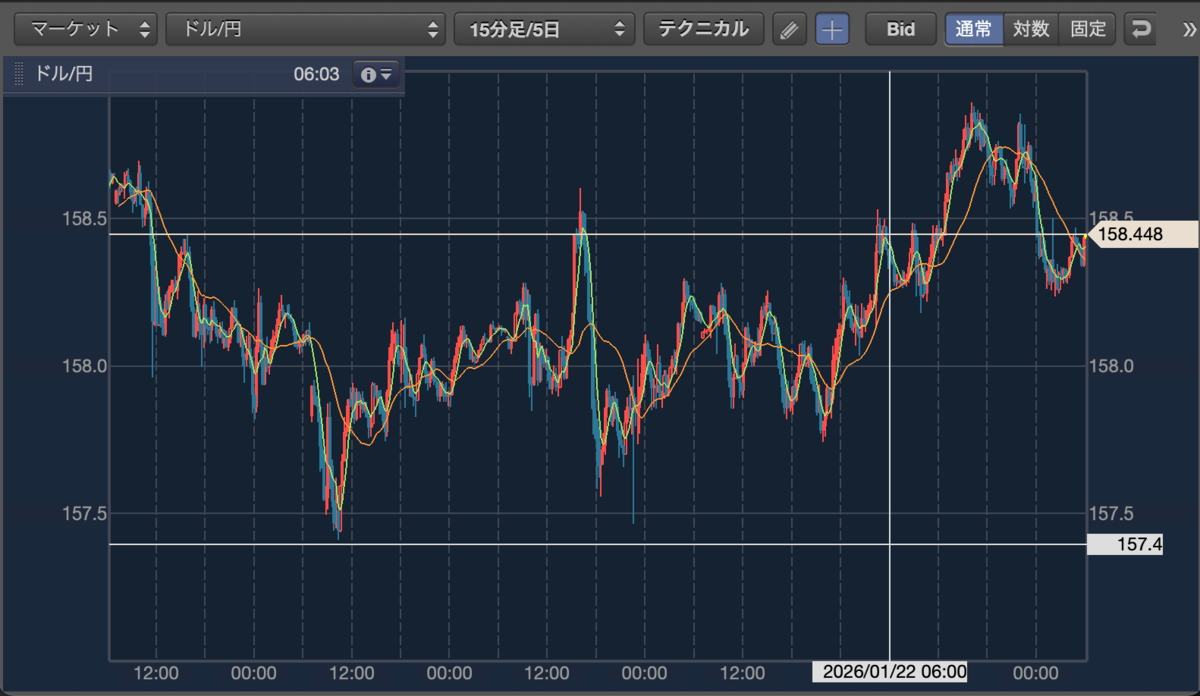The height and width of the screenshot is (696, 1200).
Task: Select the pencil drawing tool
Action: point(789,29)
